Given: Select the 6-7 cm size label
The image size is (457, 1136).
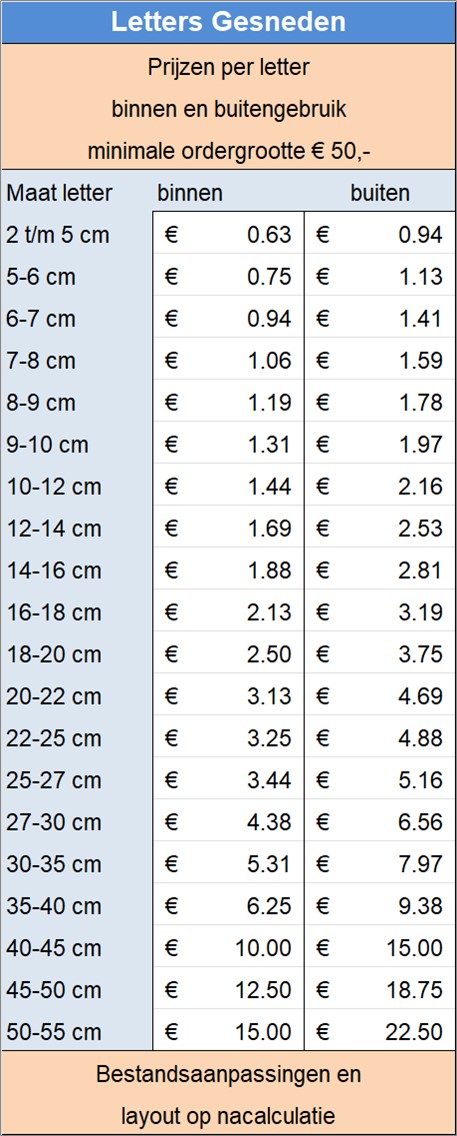Looking at the screenshot, I should click(41, 320).
